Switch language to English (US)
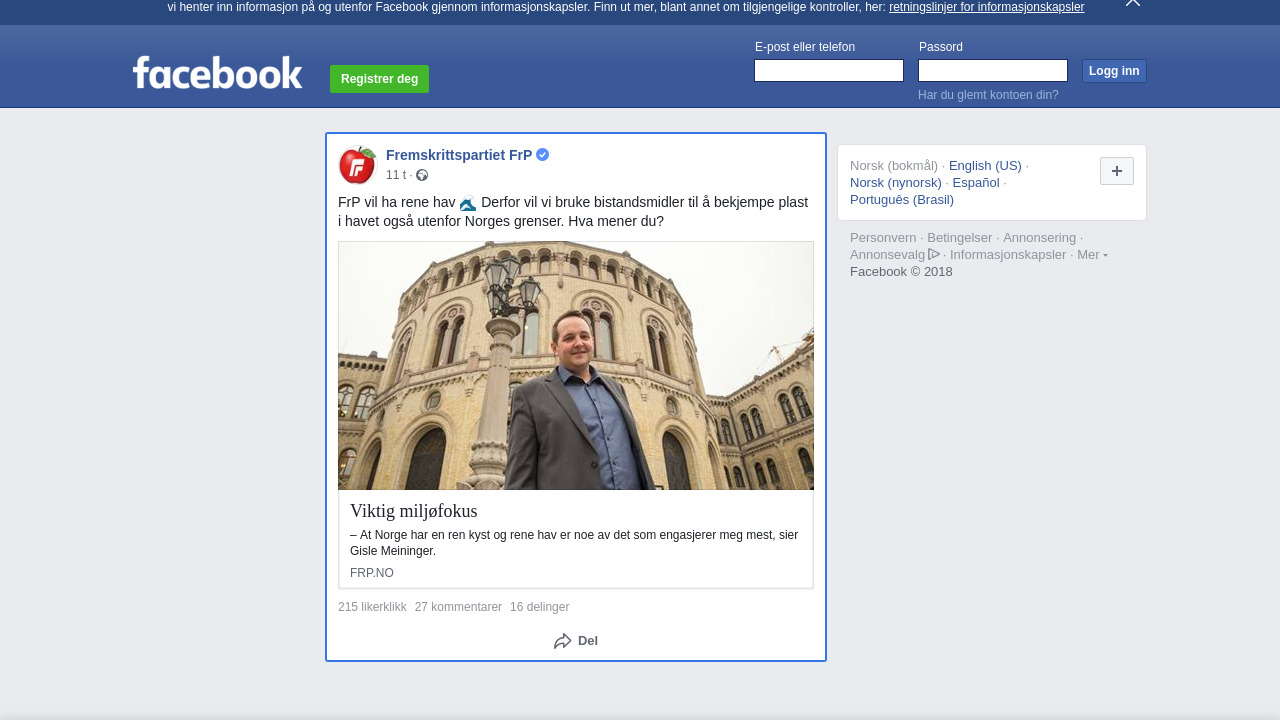This screenshot has width=1280, height=720. tap(985, 166)
